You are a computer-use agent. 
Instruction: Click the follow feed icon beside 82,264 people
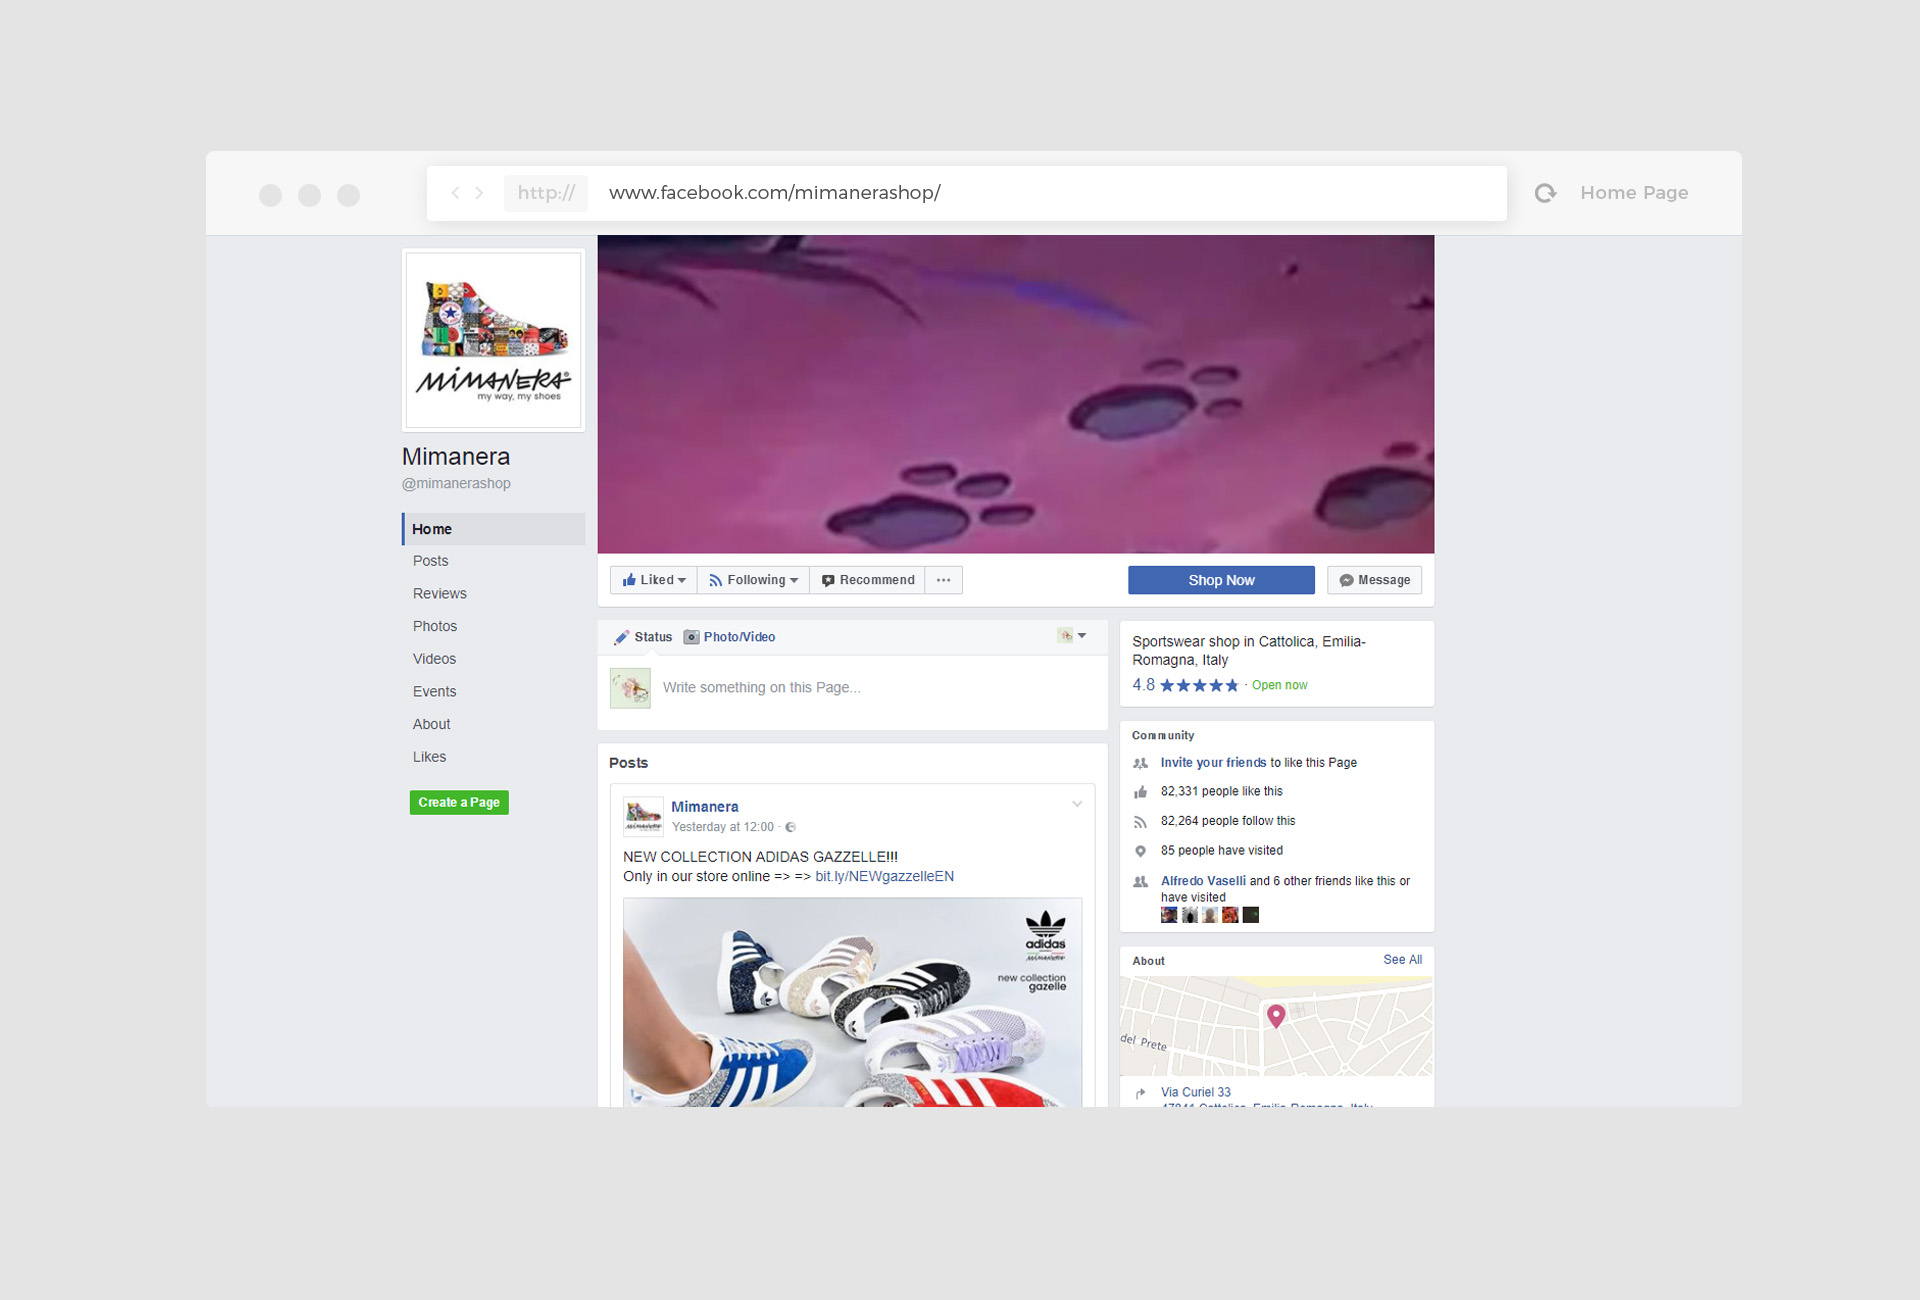click(x=1140, y=822)
